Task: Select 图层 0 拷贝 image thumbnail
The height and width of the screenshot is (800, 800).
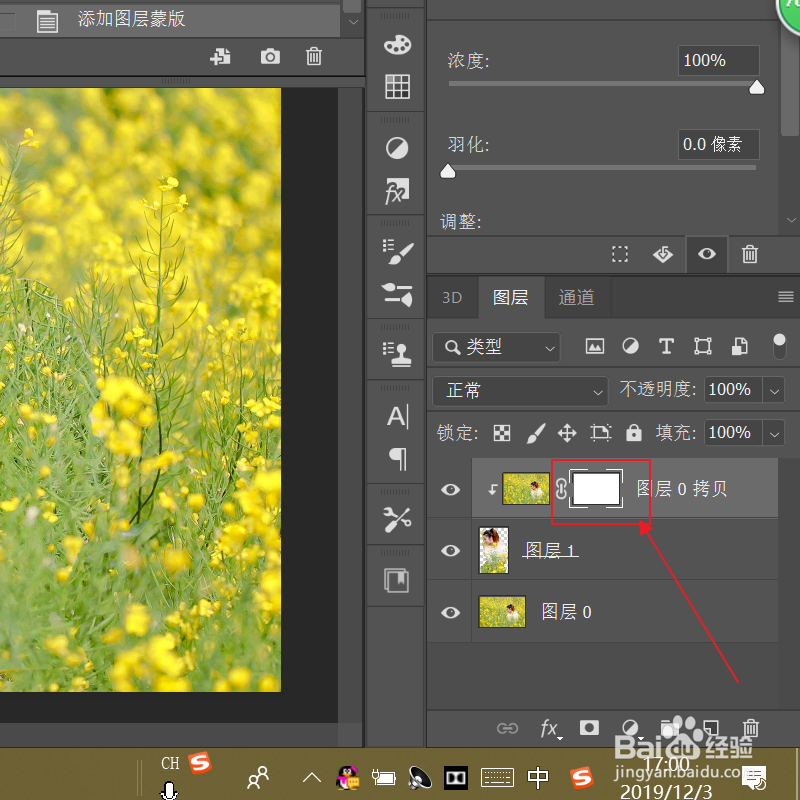Action: click(x=526, y=488)
